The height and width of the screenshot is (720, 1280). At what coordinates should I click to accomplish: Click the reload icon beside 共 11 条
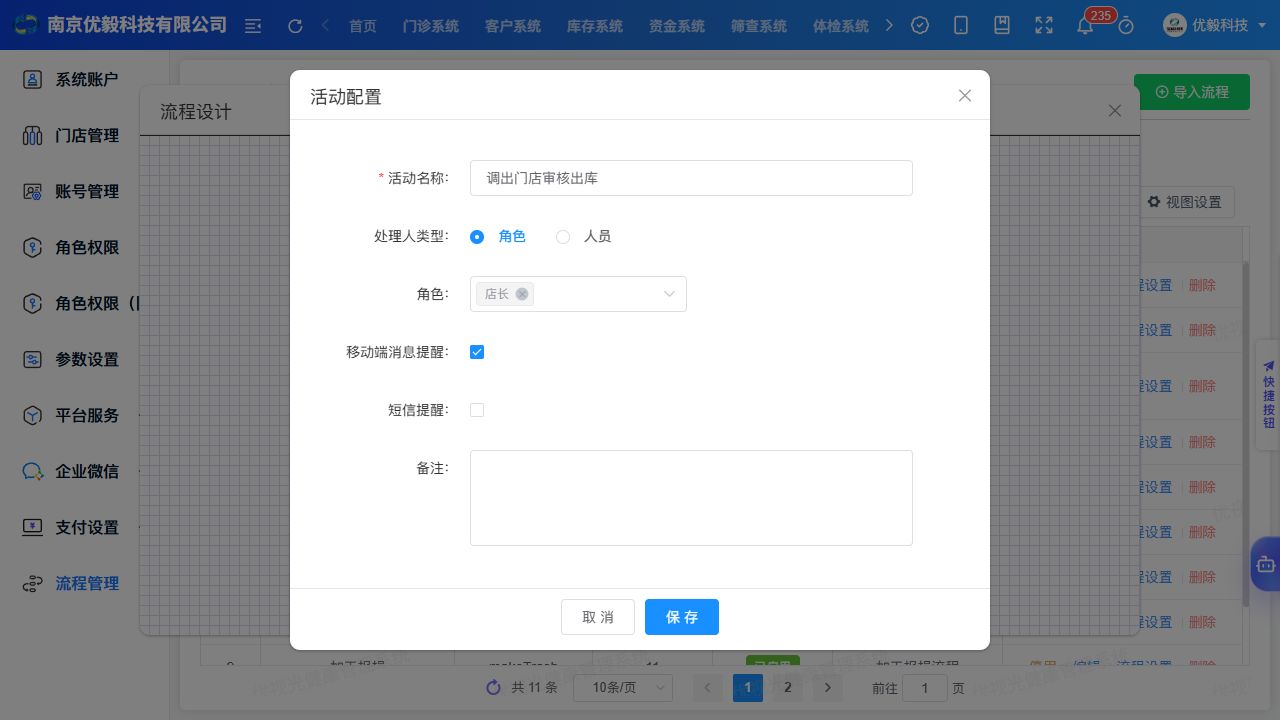click(493, 688)
